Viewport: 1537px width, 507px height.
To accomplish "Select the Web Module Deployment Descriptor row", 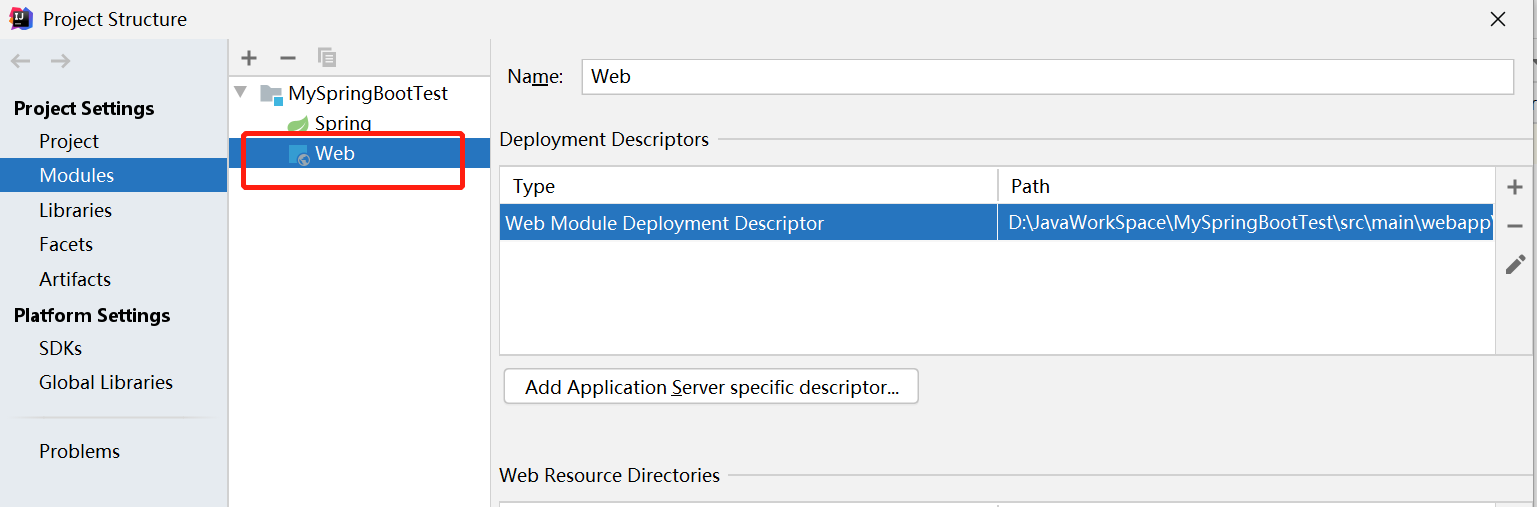I will tap(748, 223).
